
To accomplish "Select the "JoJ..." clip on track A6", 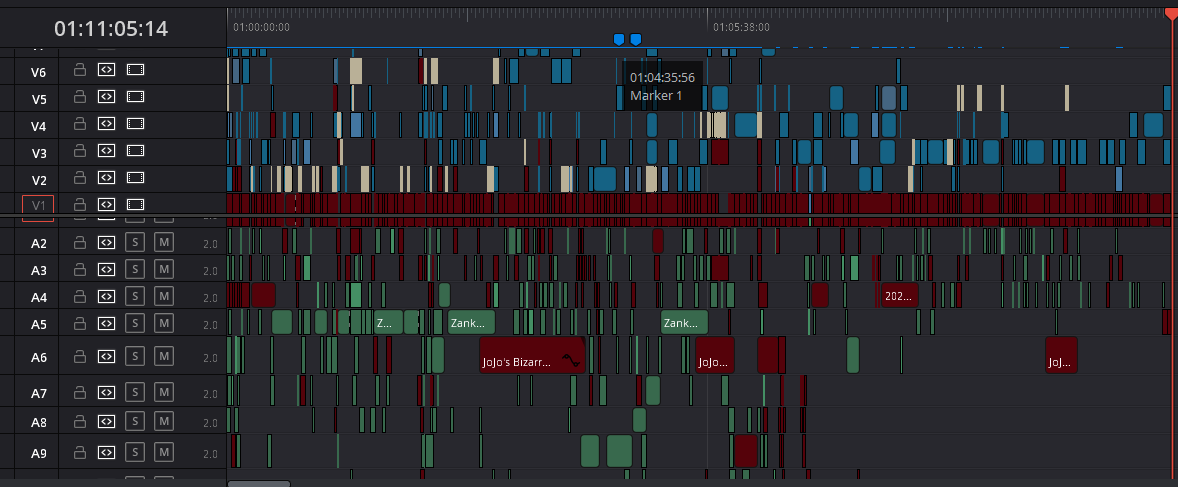I will [x=1061, y=355].
